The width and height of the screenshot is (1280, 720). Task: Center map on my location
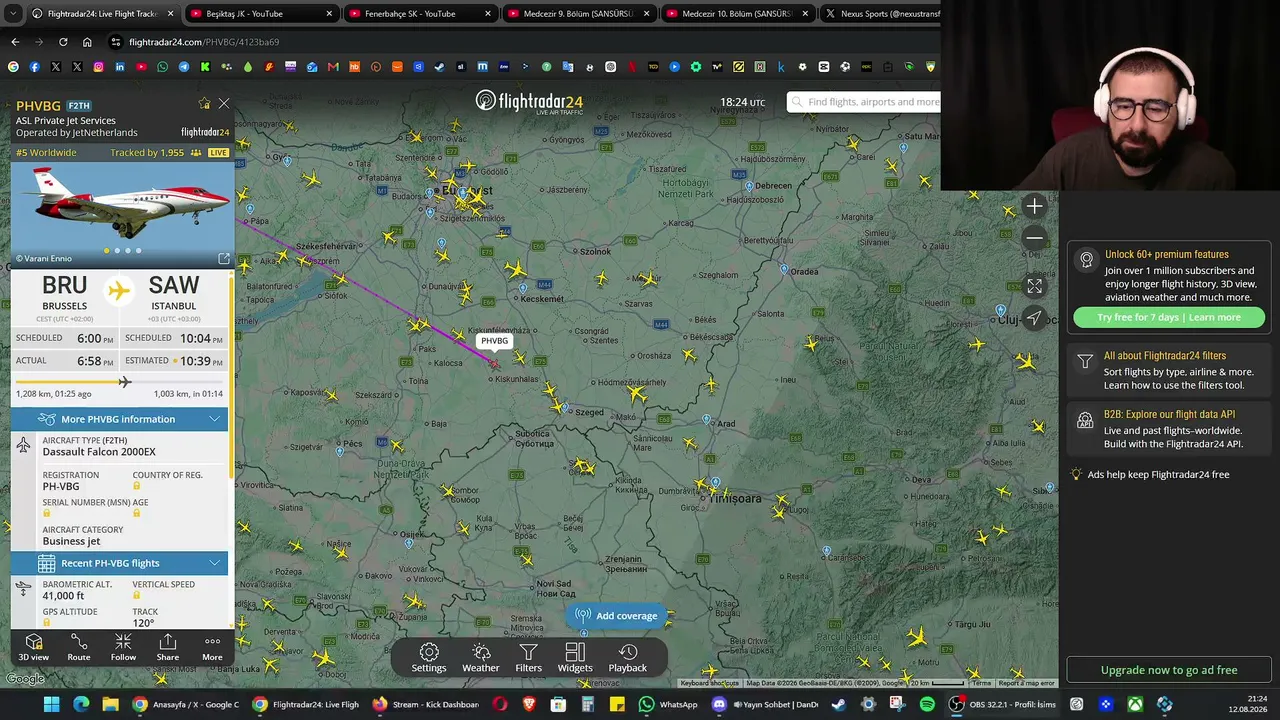(x=1034, y=318)
